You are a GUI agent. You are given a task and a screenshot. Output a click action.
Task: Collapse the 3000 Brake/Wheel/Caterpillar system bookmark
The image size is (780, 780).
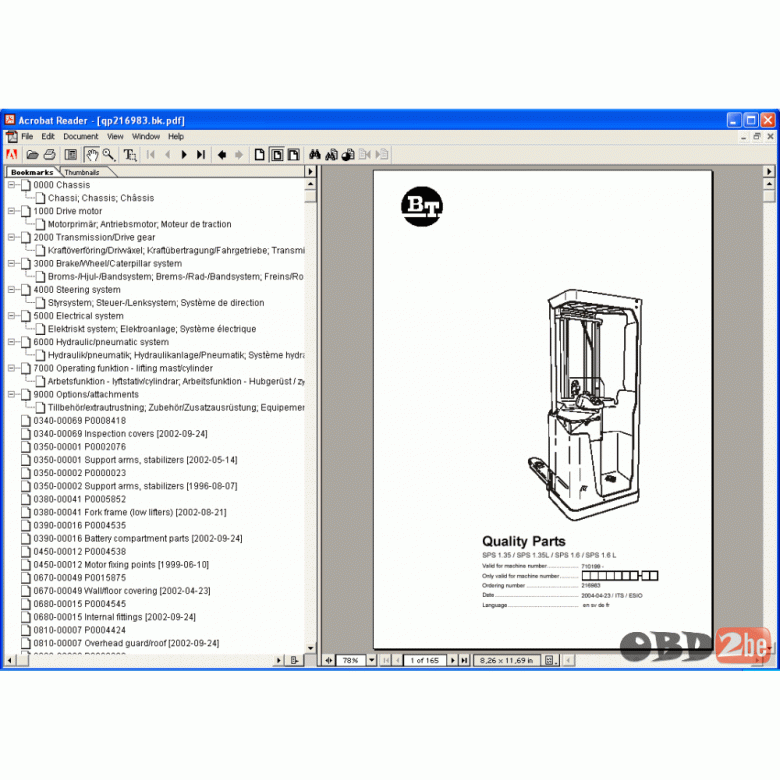point(11,263)
